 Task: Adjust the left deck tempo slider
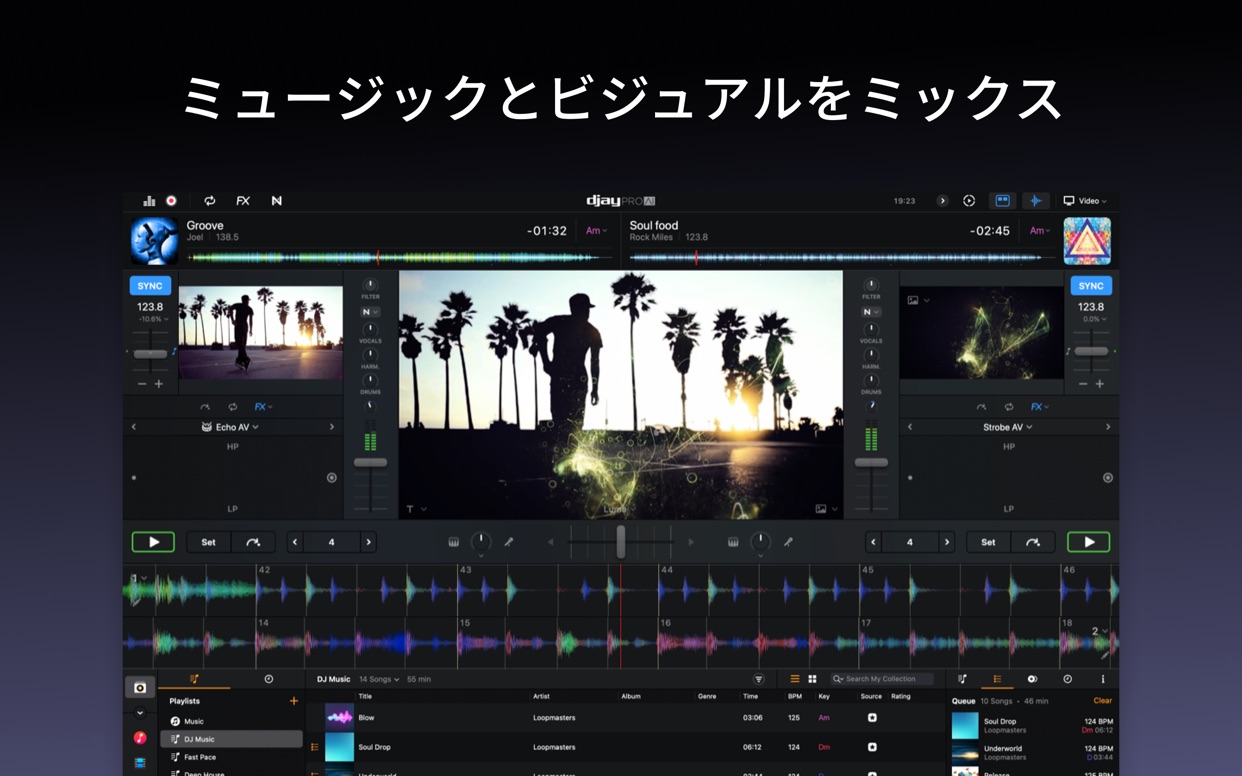148,352
